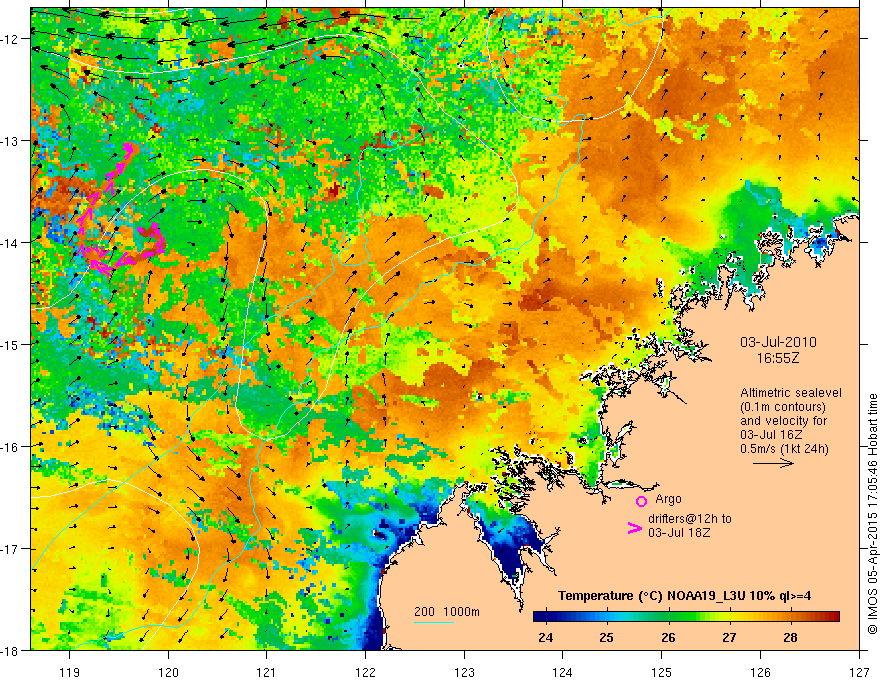Click the 'Temperature (°C) NOAA19_L3U 10% ql>=4' title
This screenshot has width=880, height=680.
pyautogui.click(x=684, y=596)
